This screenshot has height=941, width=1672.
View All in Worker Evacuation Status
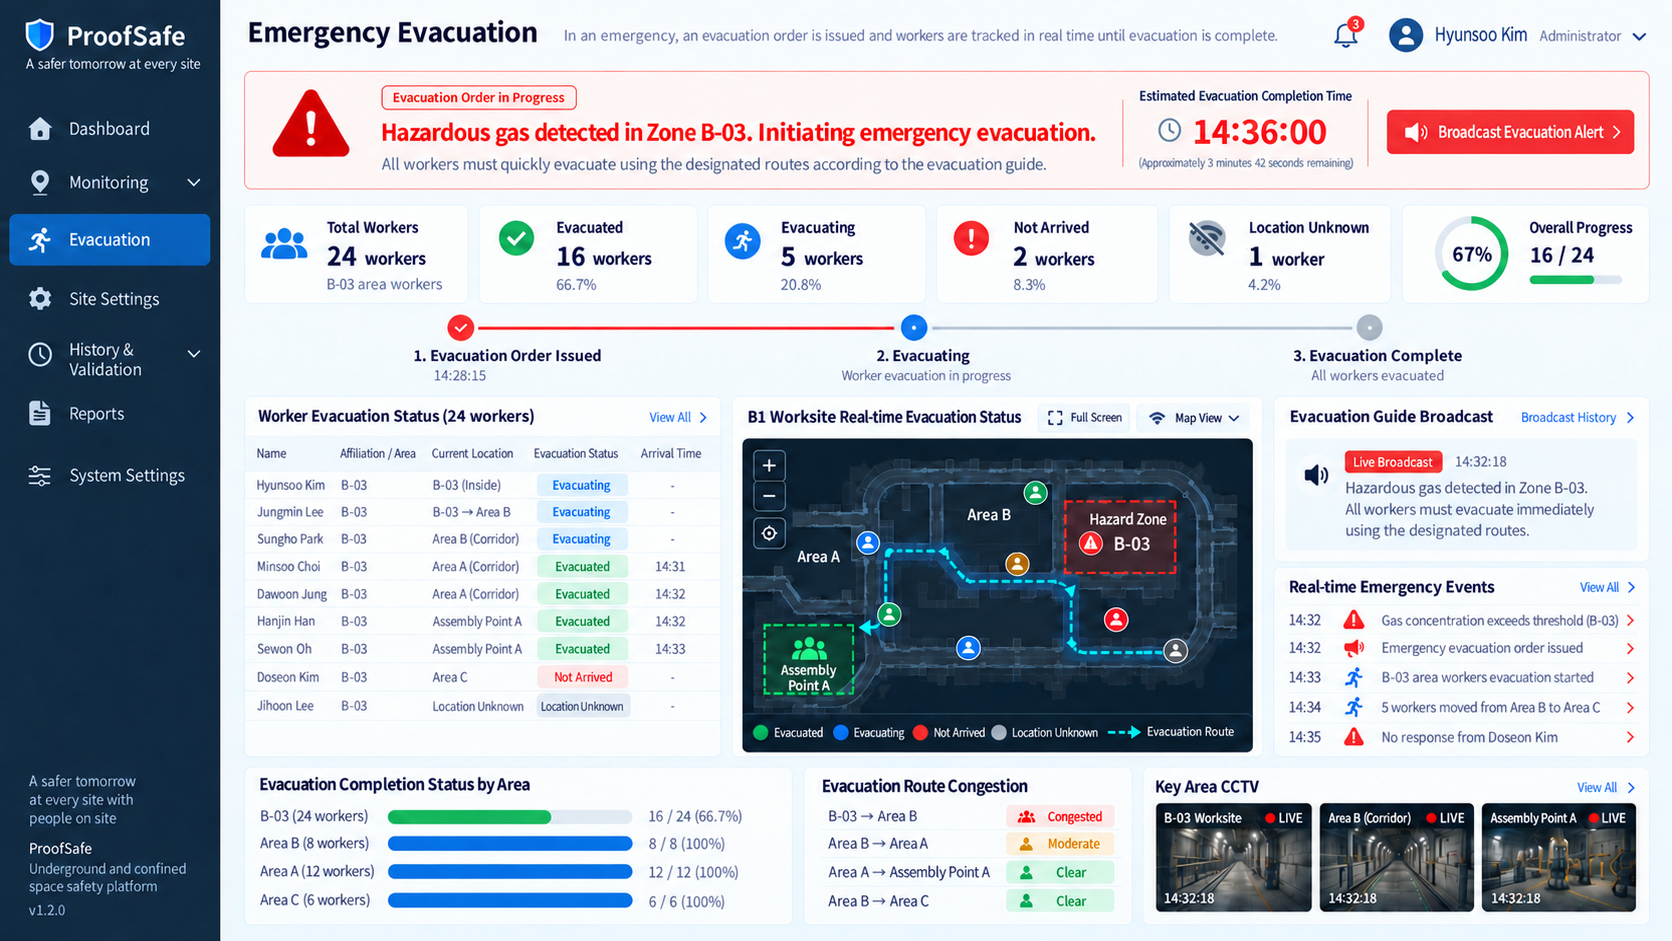[678, 417]
